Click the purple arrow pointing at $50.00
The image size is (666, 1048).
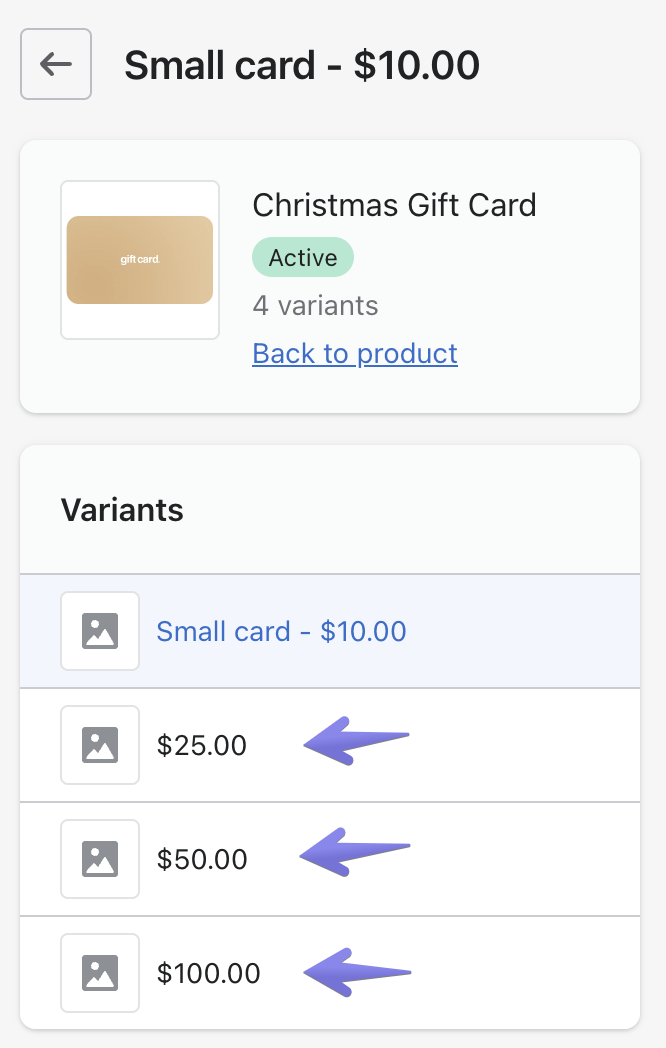tap(355, 853)
